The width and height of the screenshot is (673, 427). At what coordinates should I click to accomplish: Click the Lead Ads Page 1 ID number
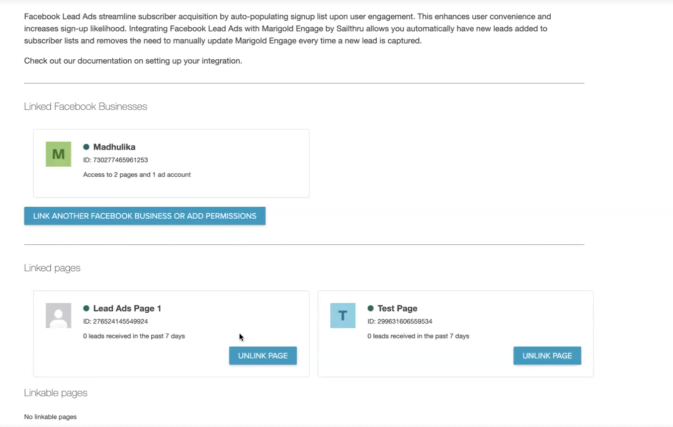[x=115, y=321]
